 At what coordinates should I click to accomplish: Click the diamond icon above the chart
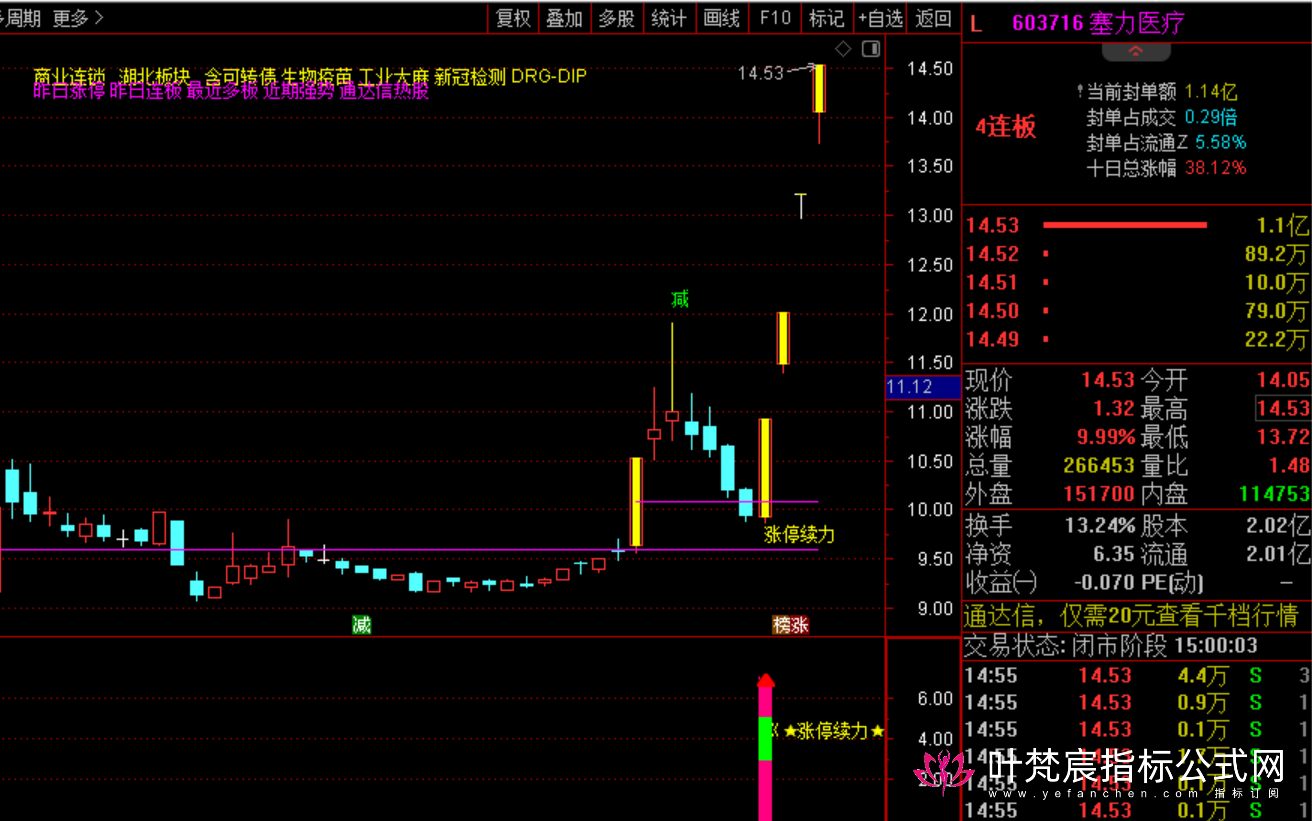pyautogui.click(x=843, y=49)
